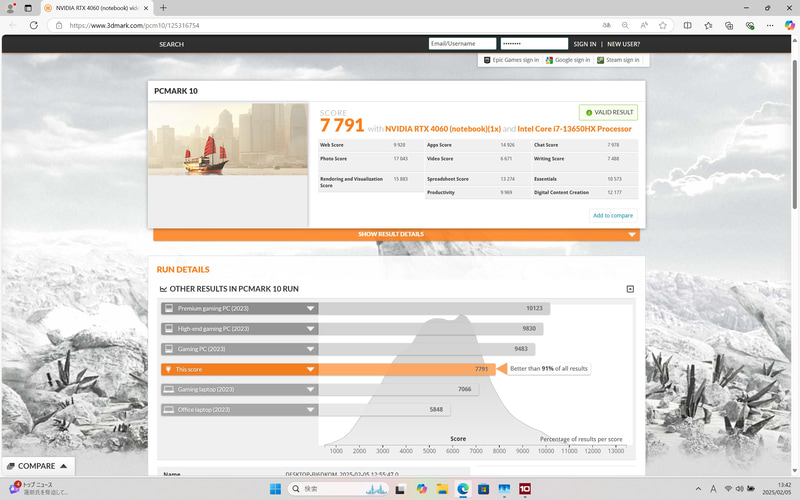
Task: Sign in with Steam
Action: 618,60
